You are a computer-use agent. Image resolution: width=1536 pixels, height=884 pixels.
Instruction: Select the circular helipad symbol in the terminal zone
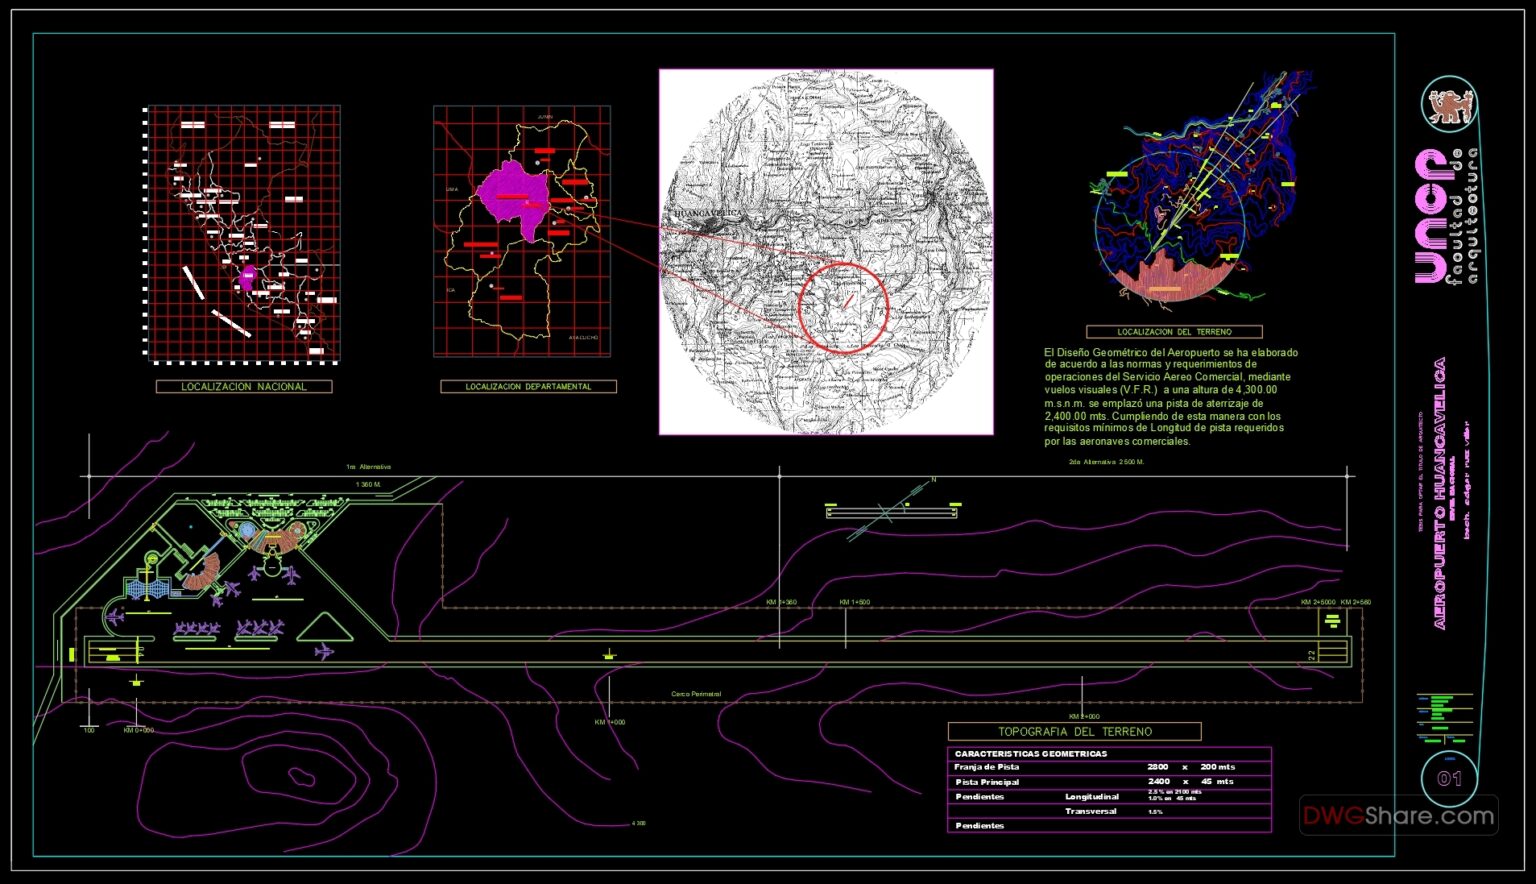tap(246, 530)
